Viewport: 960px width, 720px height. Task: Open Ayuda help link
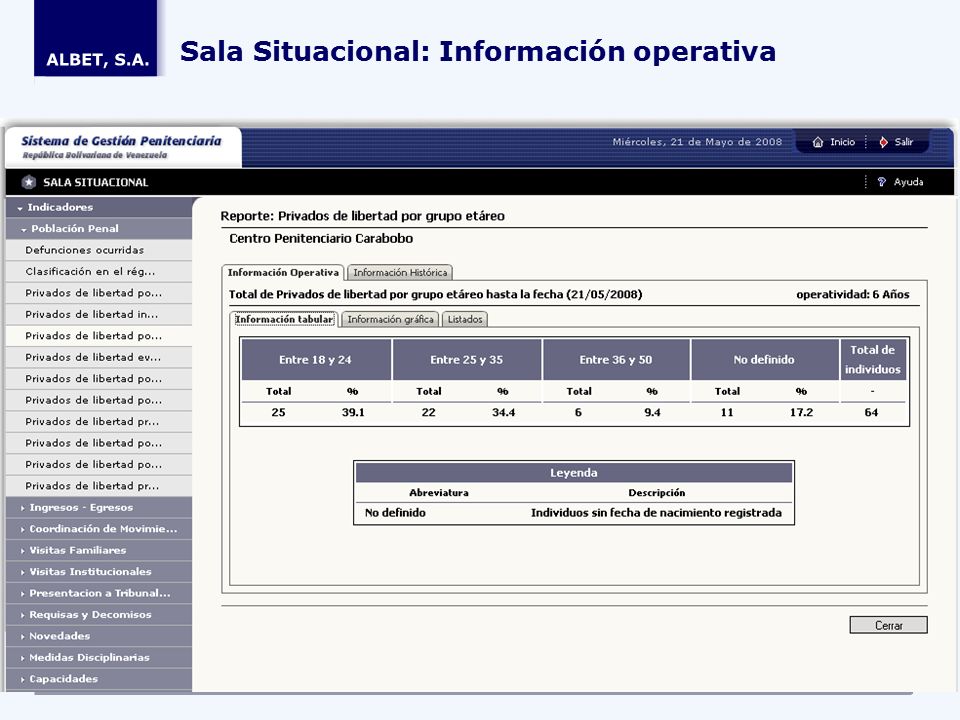[x=908, y=182]
